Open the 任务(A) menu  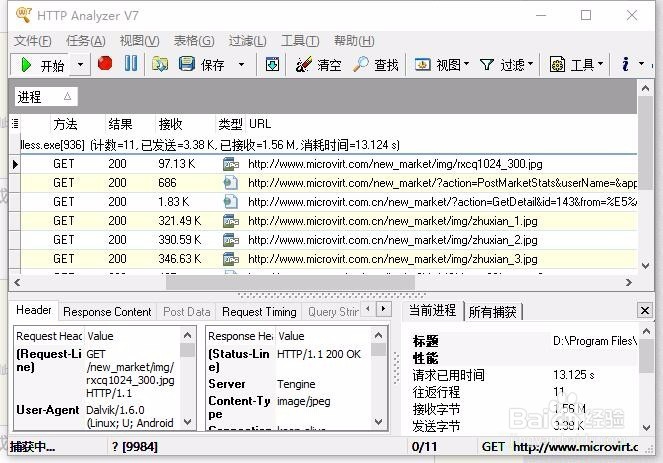point(85,41)
